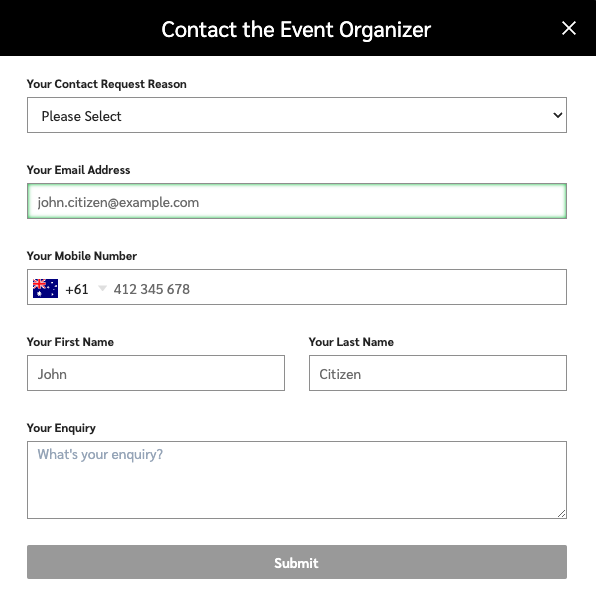
Task: Click the Your Mobile Number label
Action: (x=82, y=256)
